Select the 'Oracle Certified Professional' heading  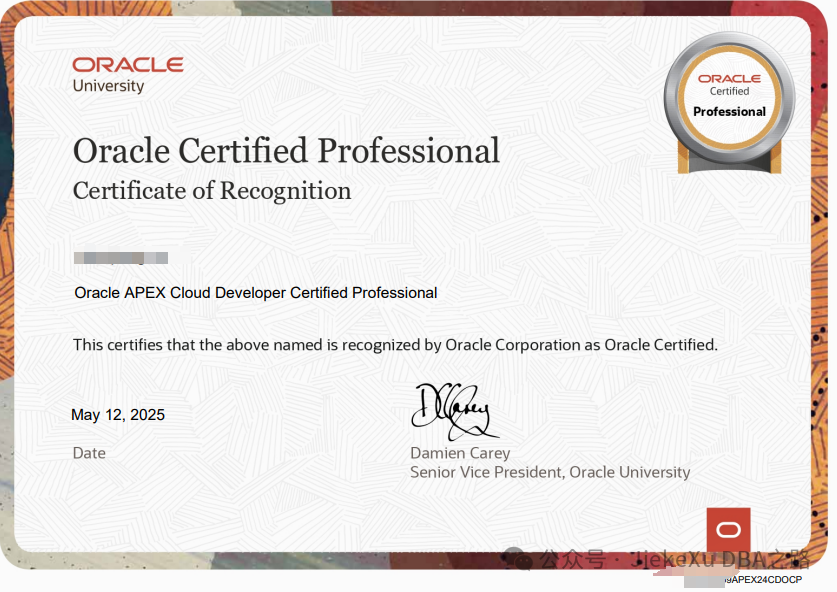click(286, 151)
